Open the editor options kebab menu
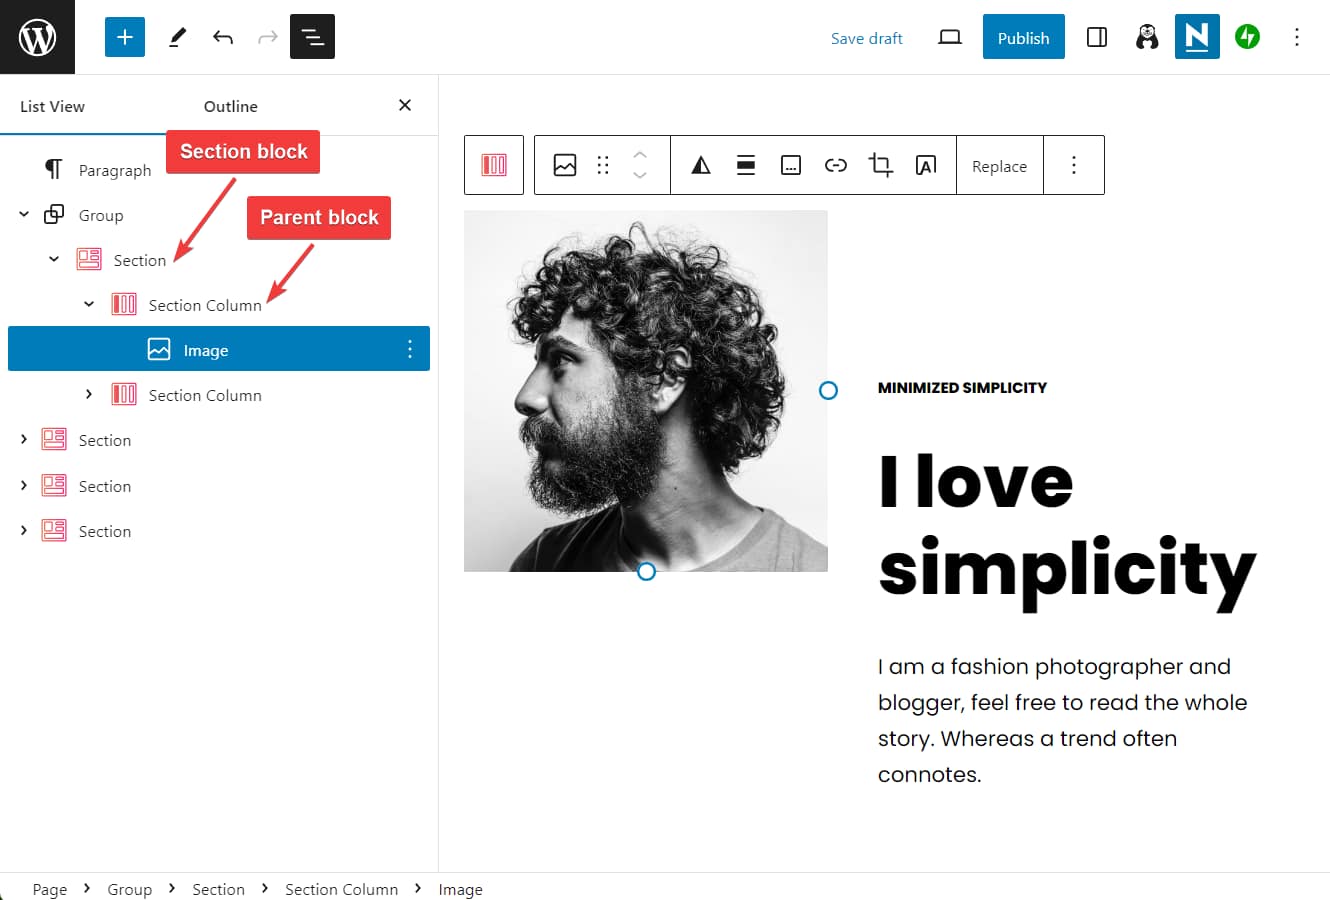This screenshot has width=1330, height=900. (1296, 37)
